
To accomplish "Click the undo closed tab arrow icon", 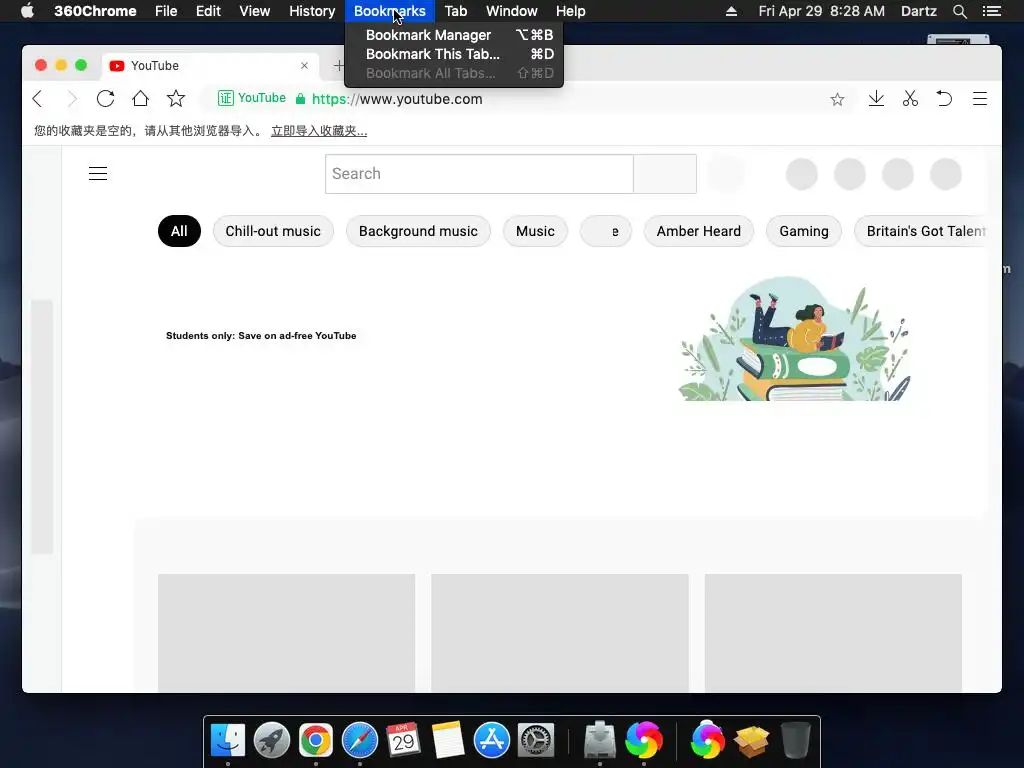I will click(944, 99).
